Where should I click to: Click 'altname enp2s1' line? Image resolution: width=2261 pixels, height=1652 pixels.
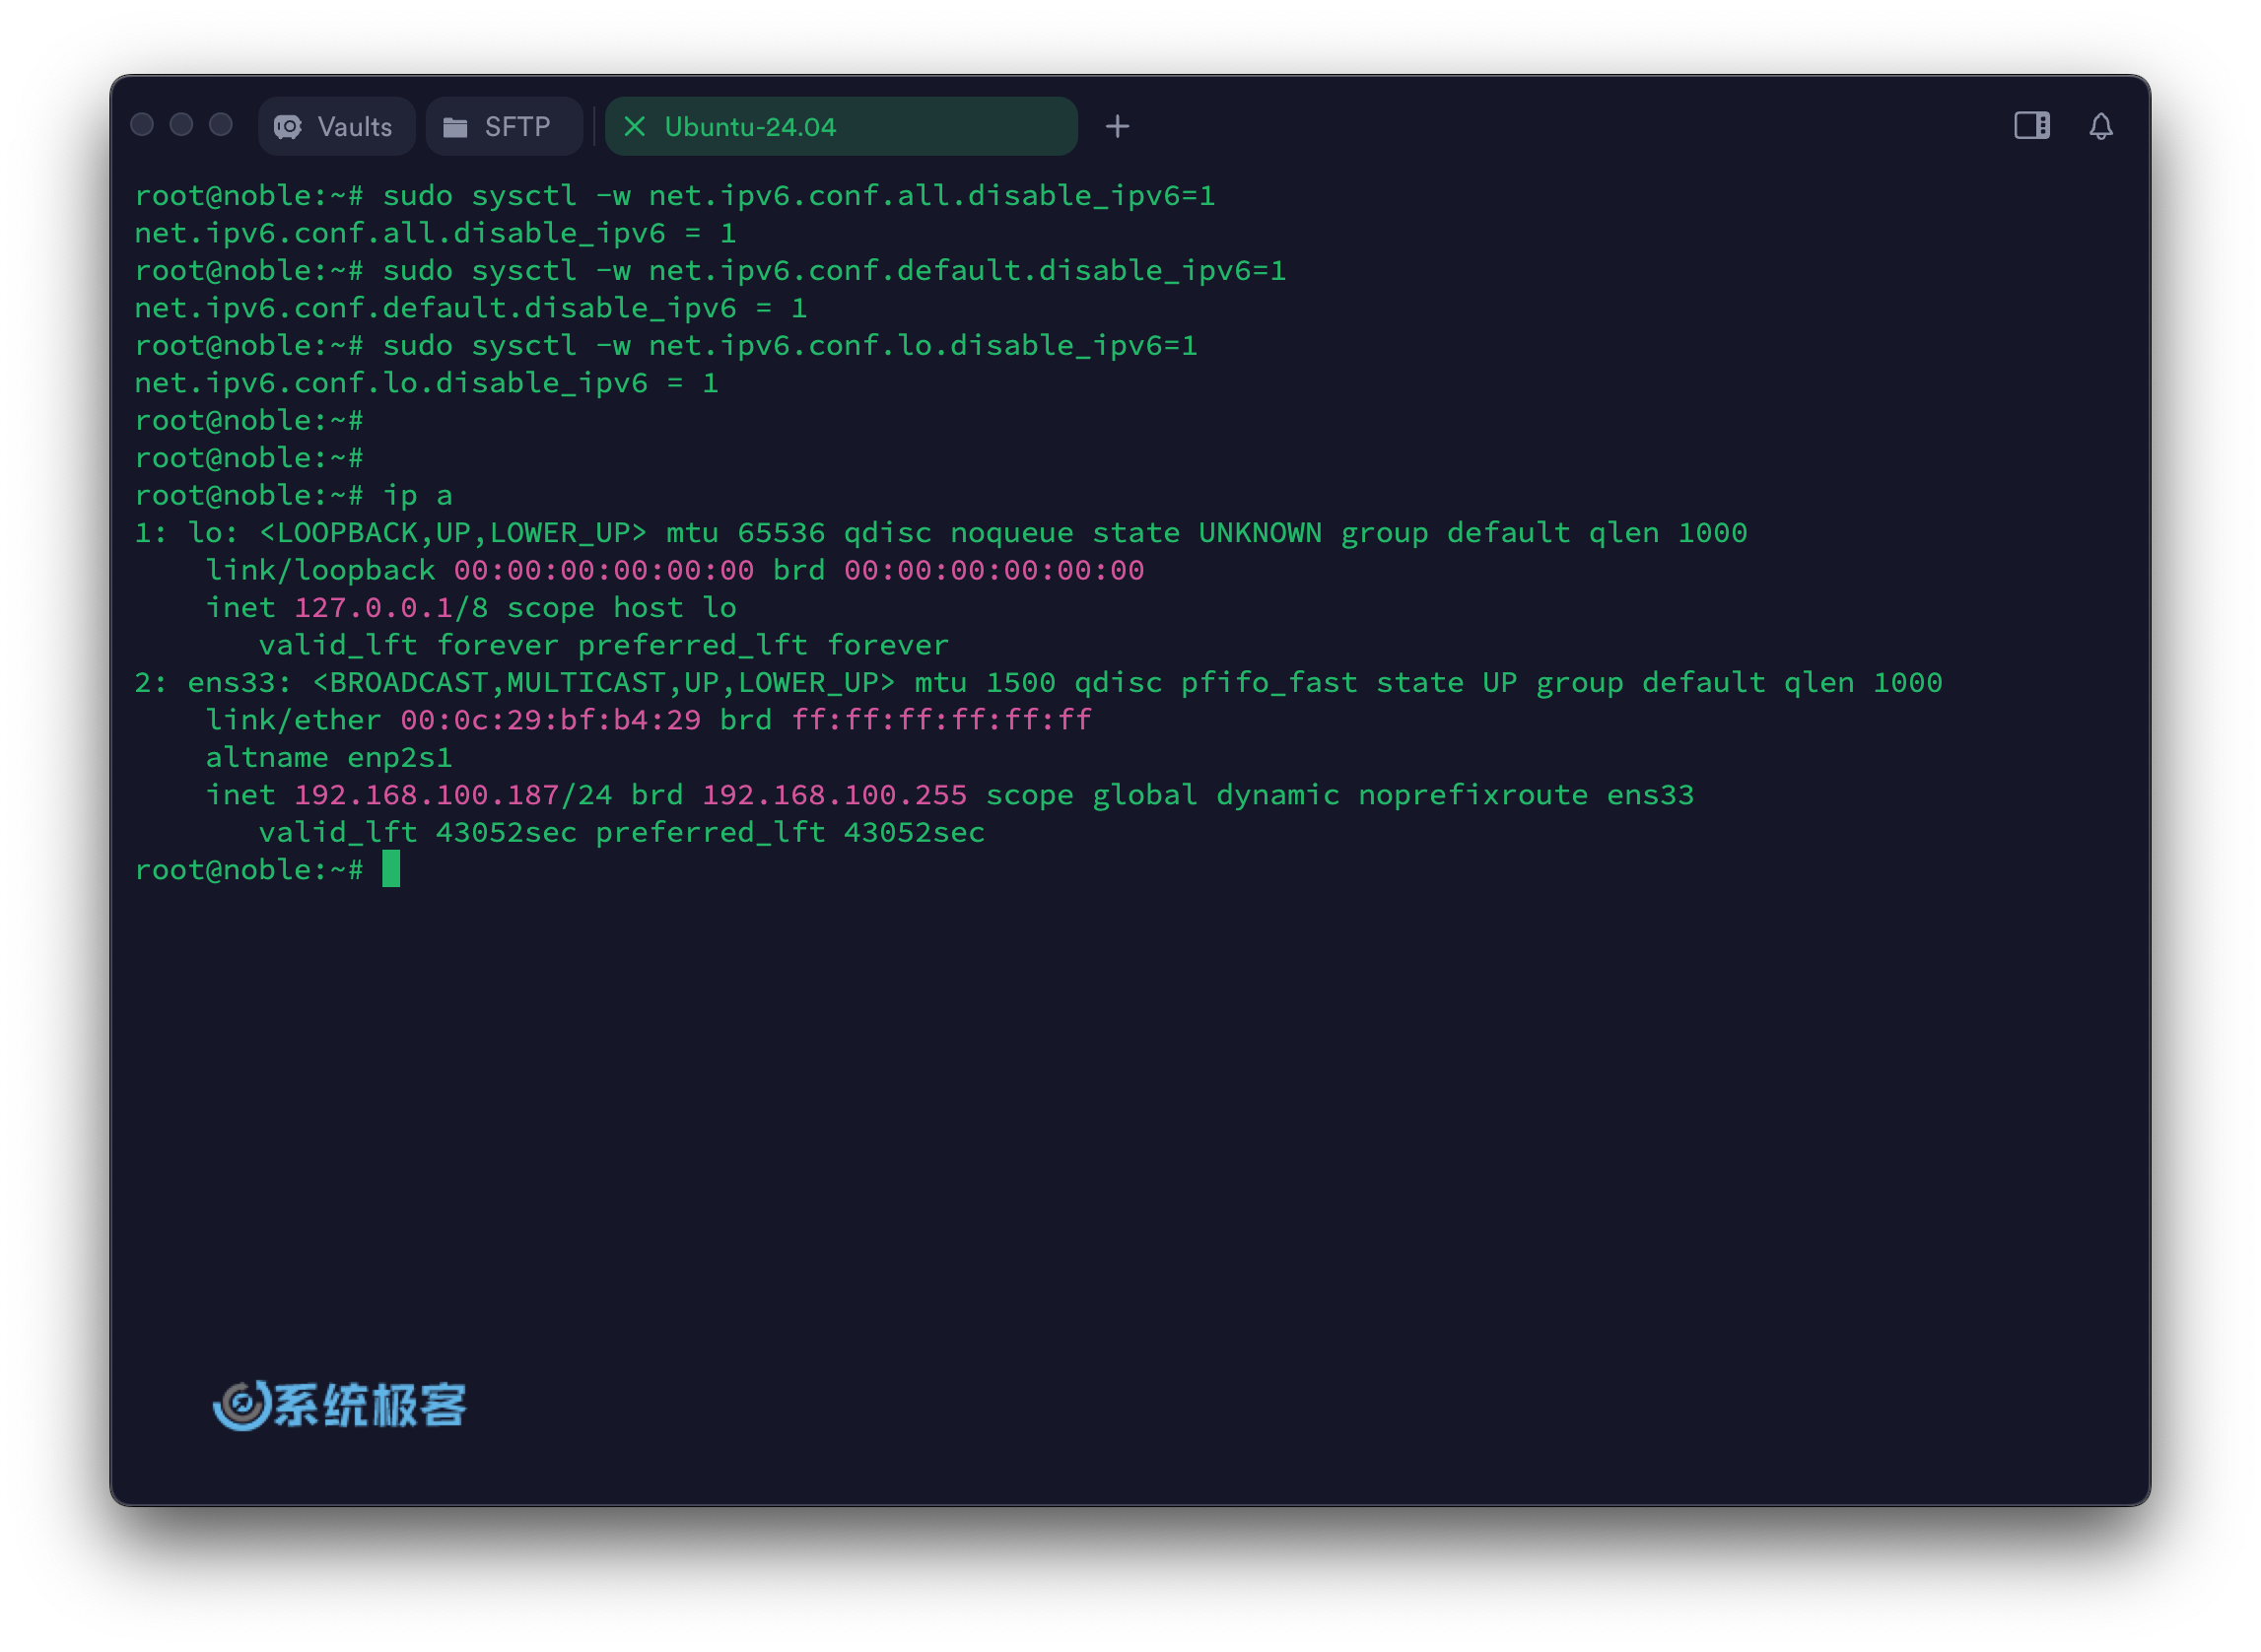point(329,758)
